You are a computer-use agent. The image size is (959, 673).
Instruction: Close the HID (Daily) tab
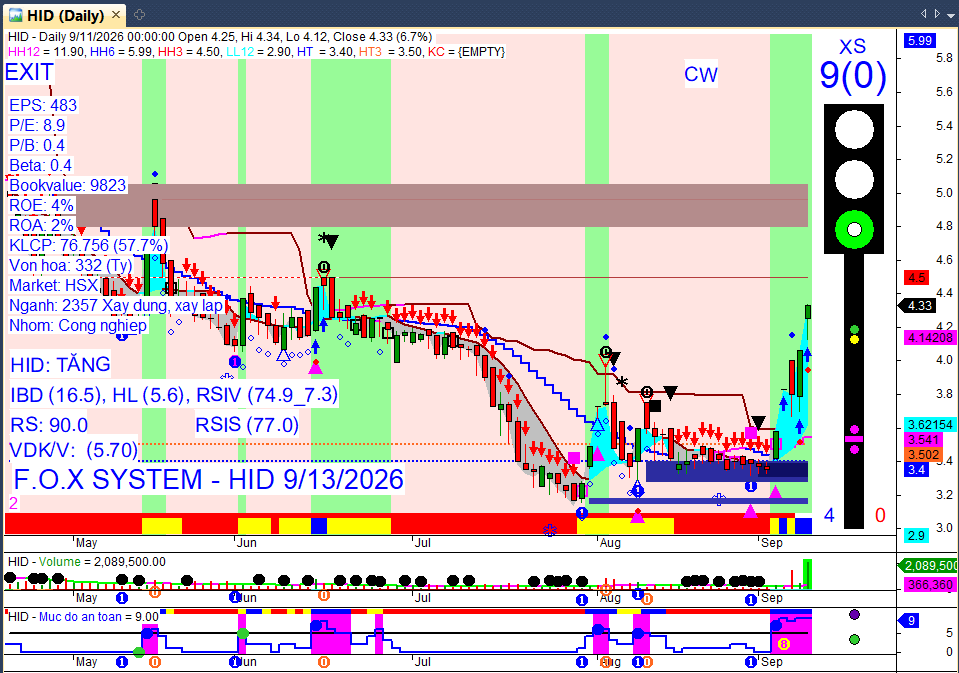116,15
